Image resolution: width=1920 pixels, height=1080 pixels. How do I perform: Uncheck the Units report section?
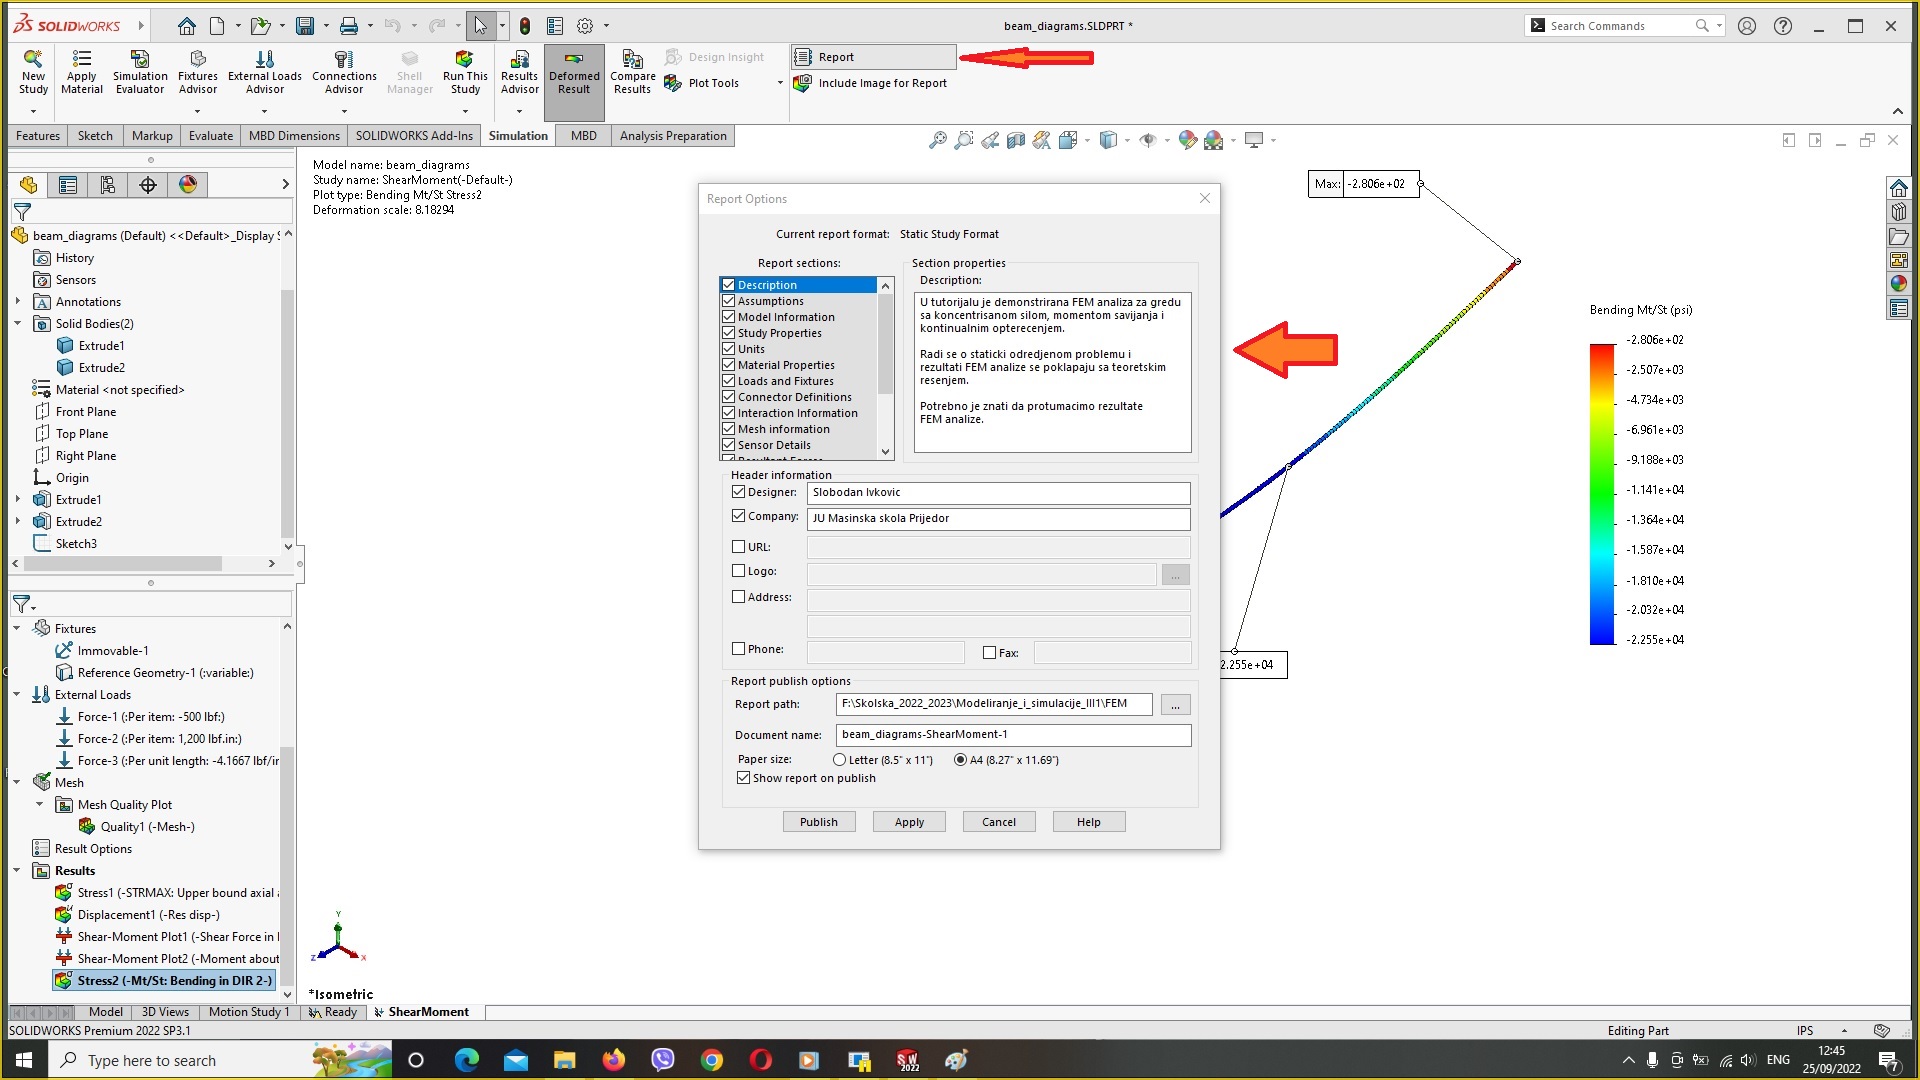click(x=728, y=349)
